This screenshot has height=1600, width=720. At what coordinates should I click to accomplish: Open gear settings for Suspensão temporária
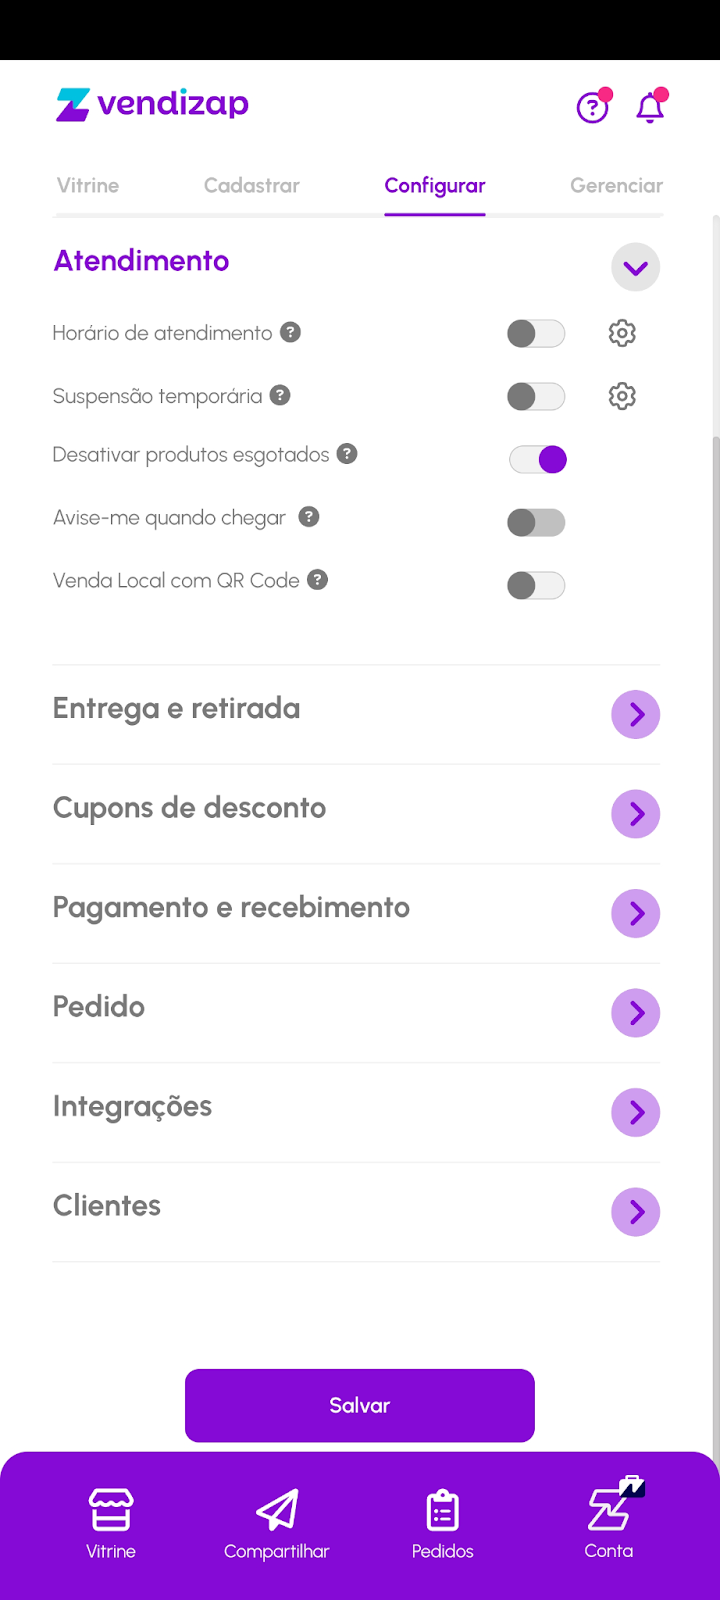[x=622, y=396]
